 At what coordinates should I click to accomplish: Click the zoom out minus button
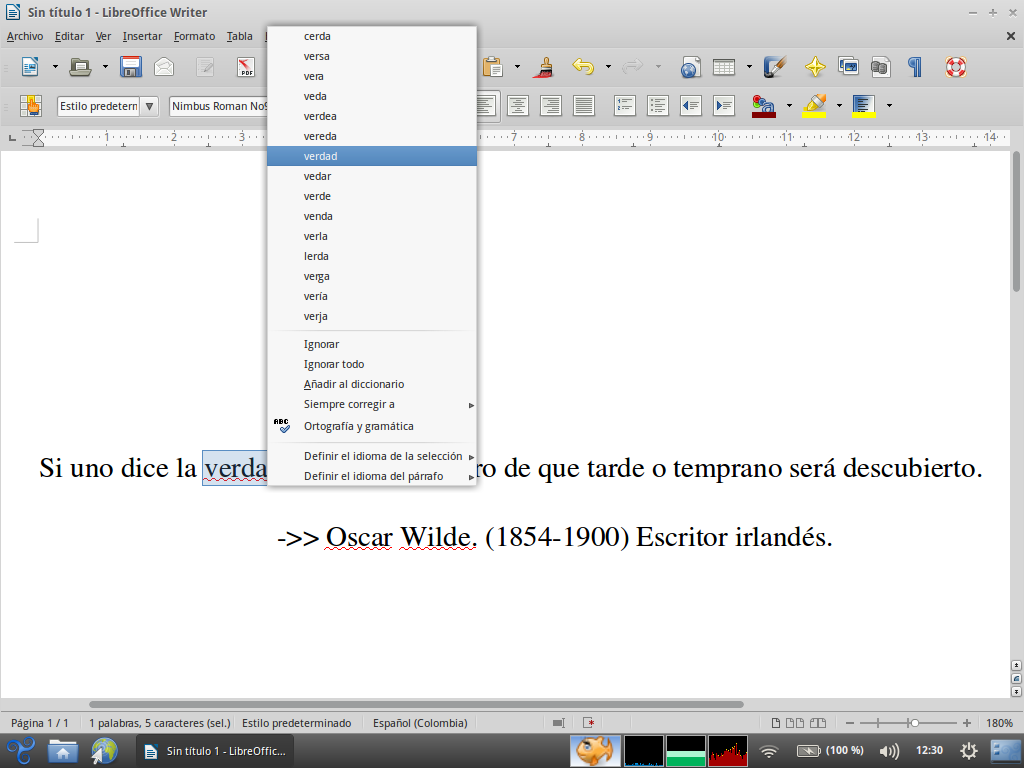tap(850, 723)
